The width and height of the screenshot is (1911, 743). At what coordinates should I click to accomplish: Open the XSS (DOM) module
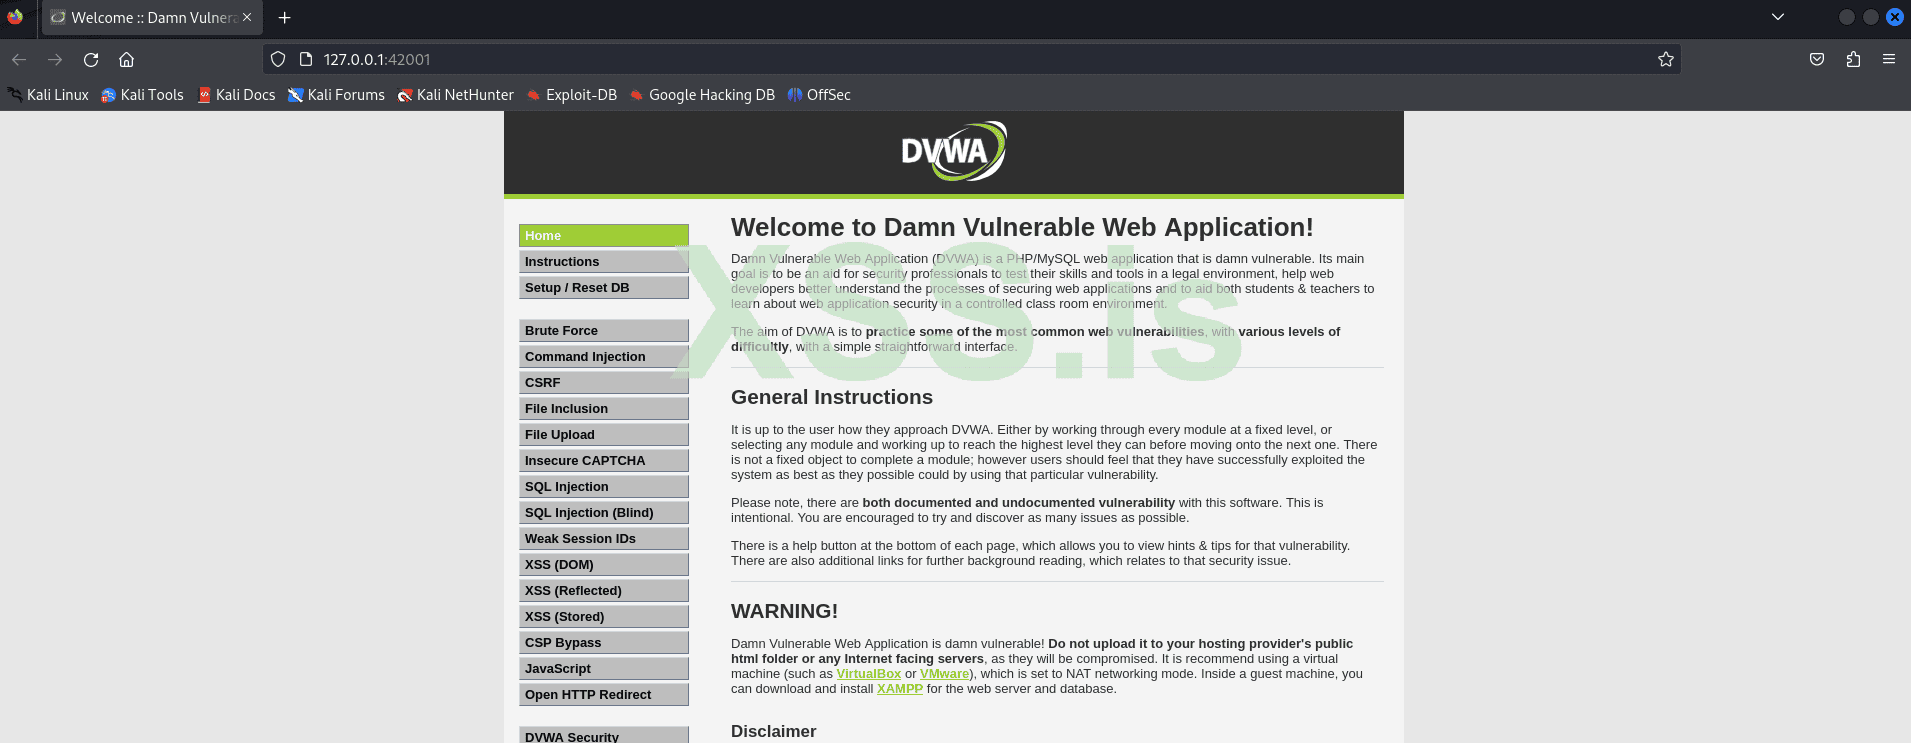pos(604,564)
